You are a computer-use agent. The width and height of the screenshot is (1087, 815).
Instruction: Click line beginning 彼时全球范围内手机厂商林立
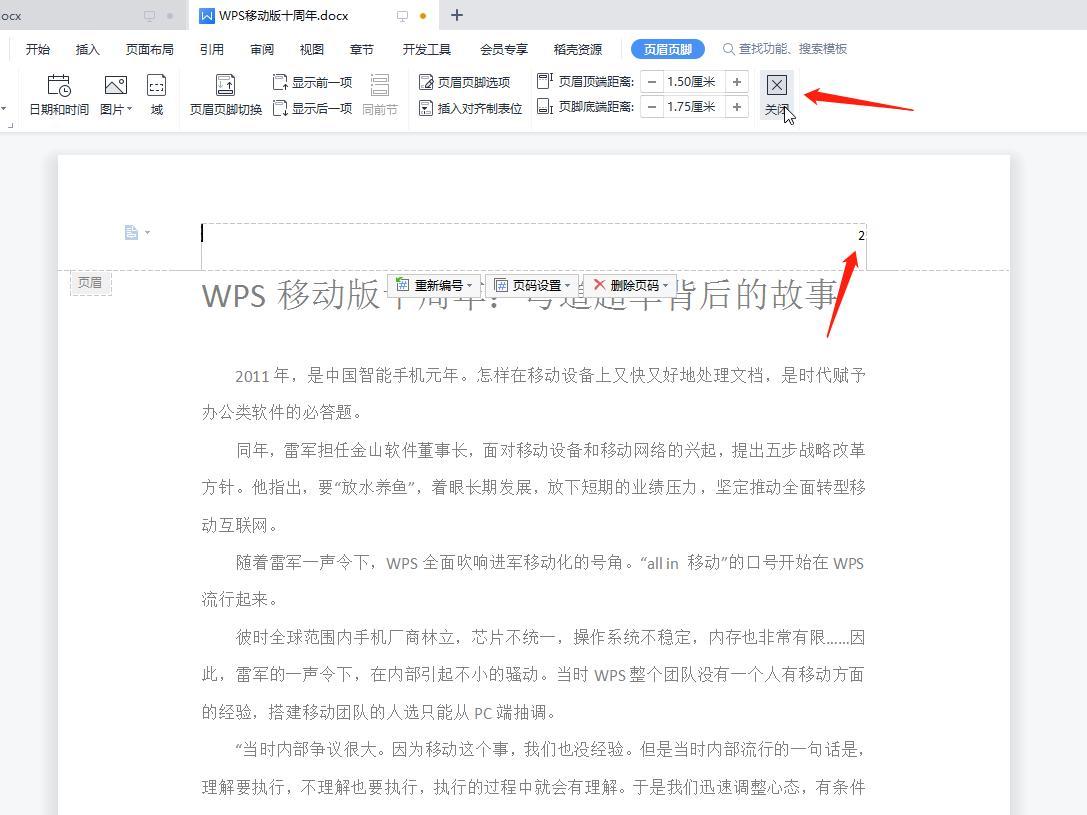pos(550,637)
